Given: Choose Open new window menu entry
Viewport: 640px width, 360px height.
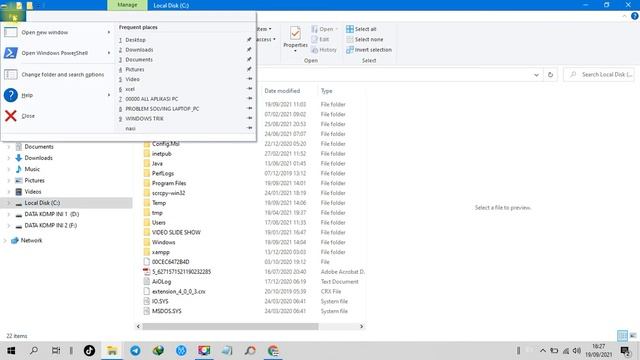Looking at the screenshot, I should [x=56, y=32].
